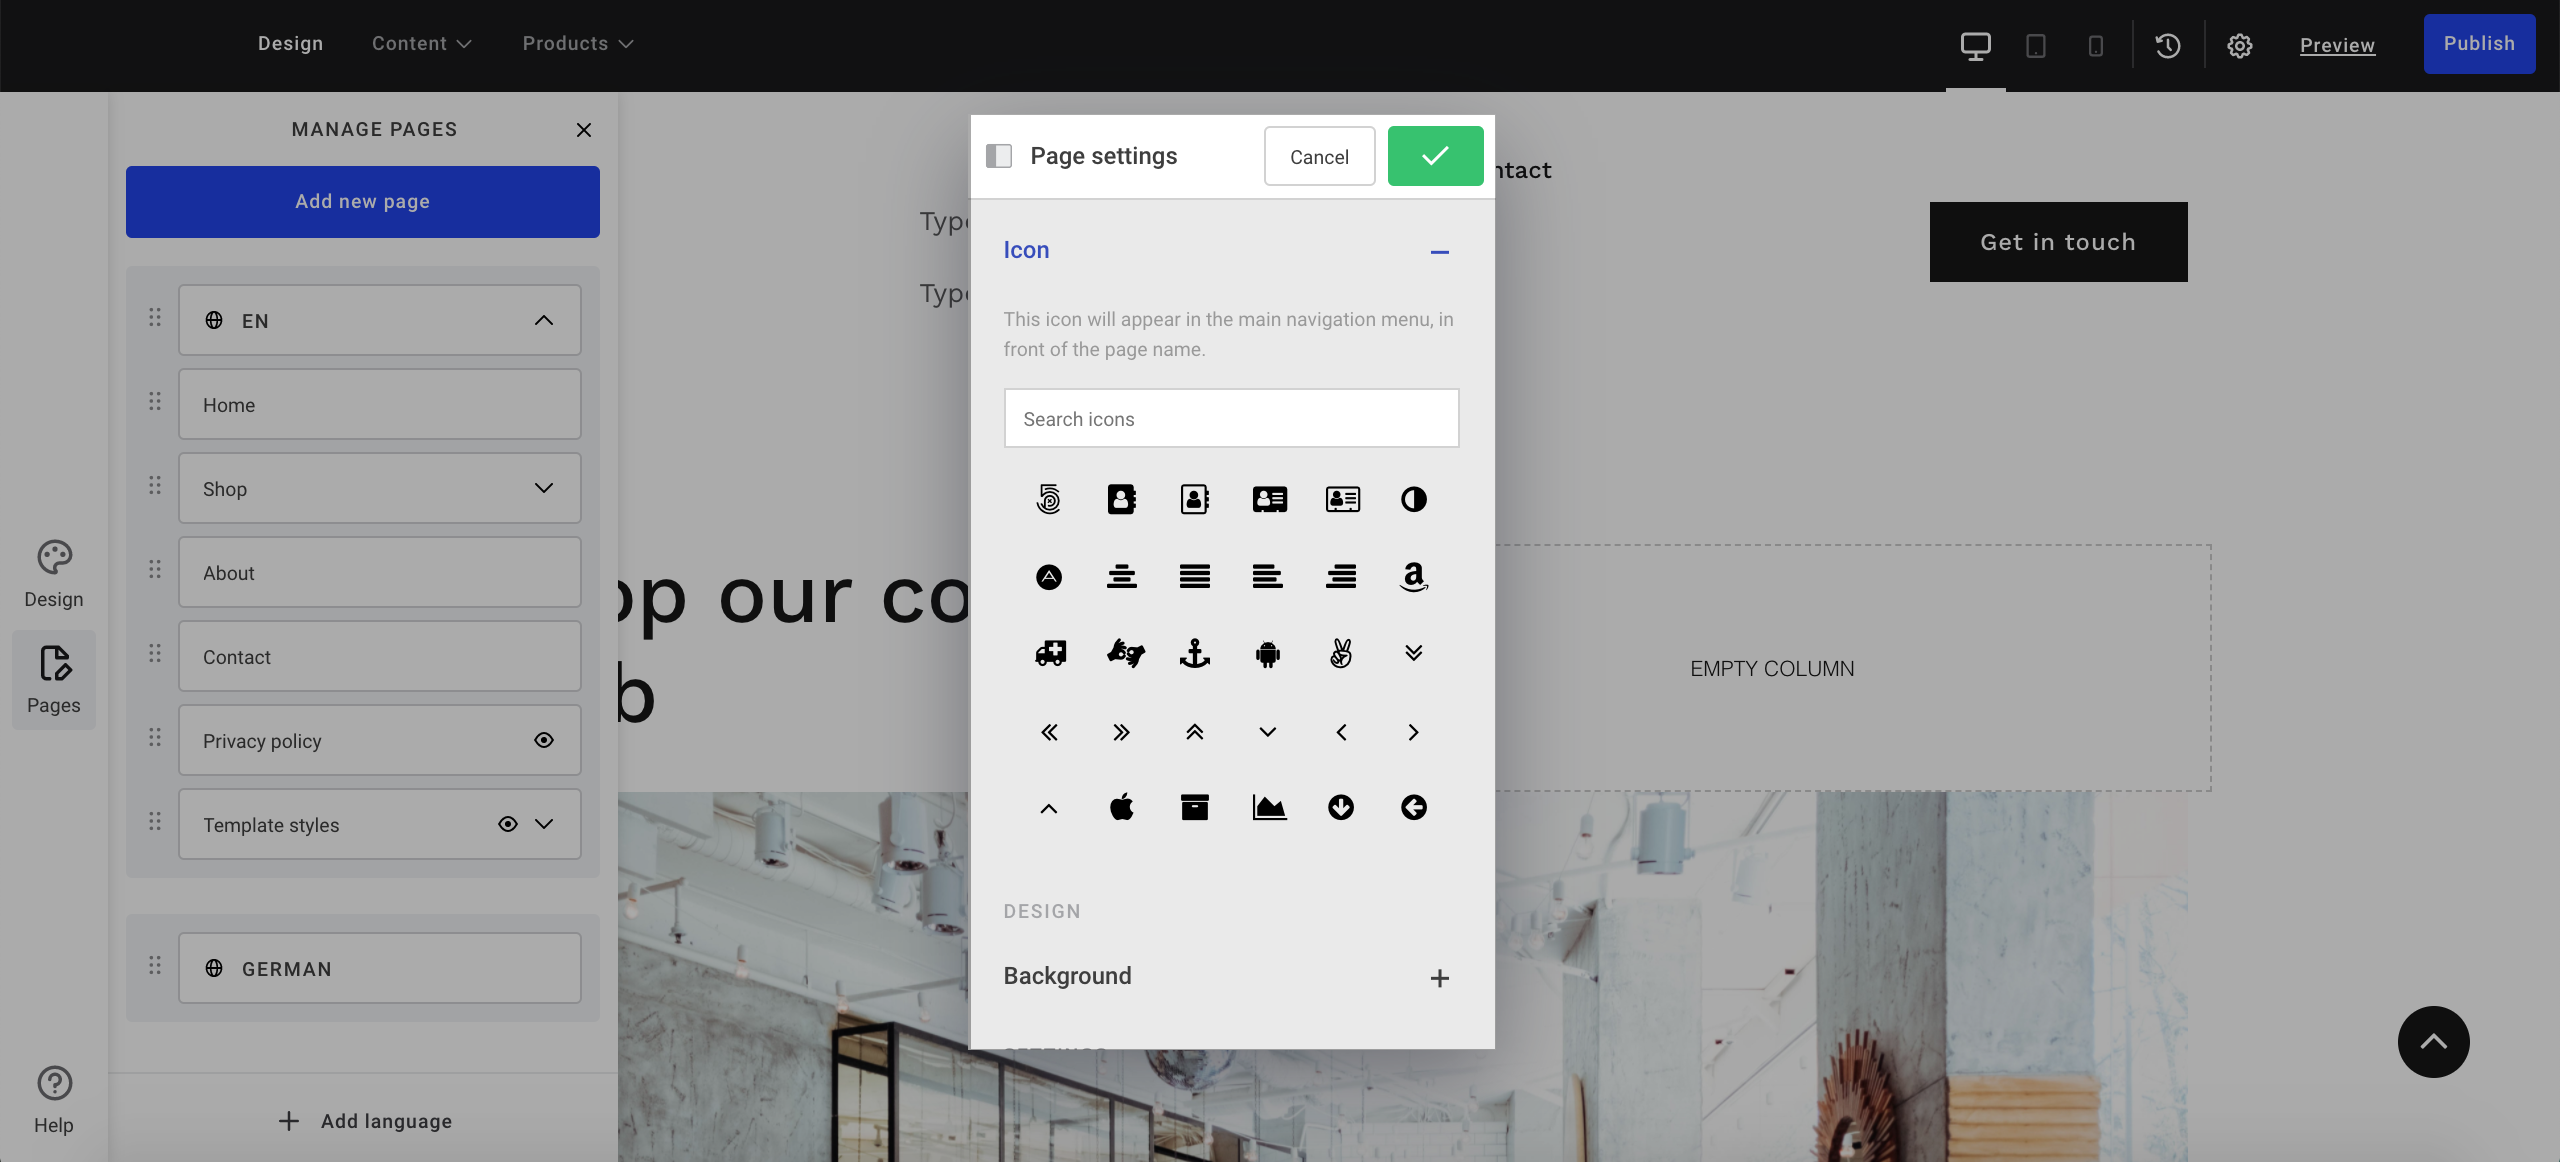Pick the single angle up icon
2560x1162 pixels.
point(1049,808)
